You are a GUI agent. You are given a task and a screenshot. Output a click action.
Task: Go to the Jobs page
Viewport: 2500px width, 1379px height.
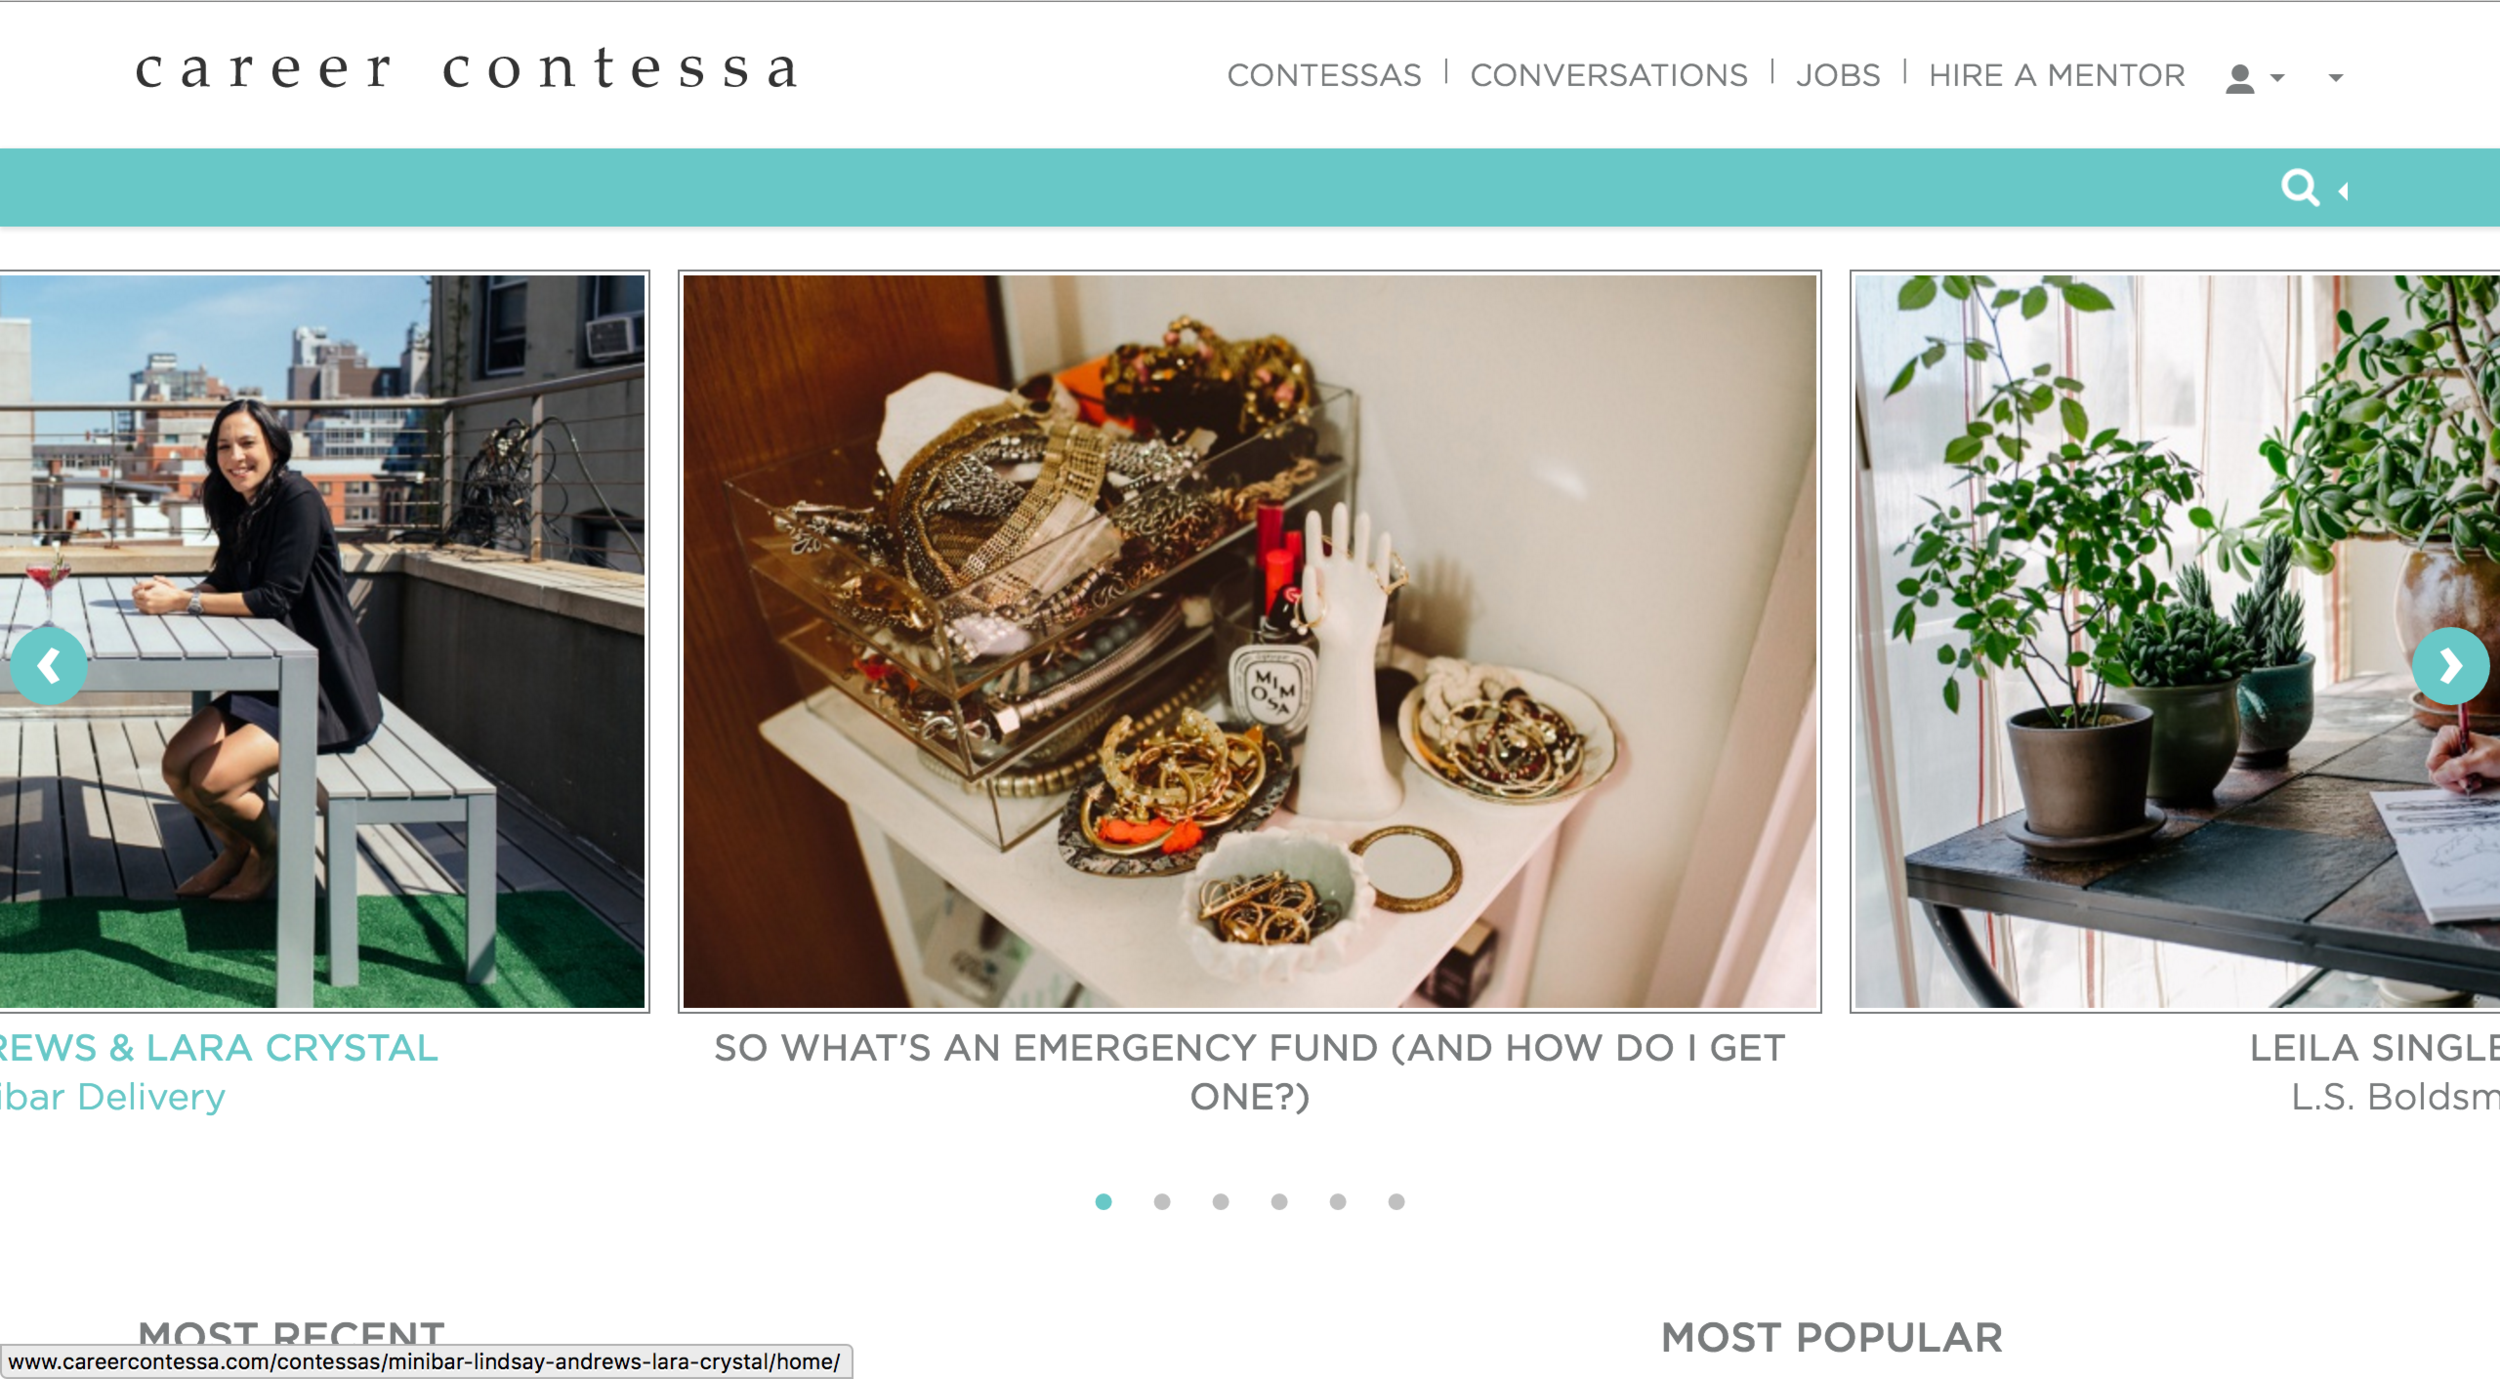pos(1838,75)
